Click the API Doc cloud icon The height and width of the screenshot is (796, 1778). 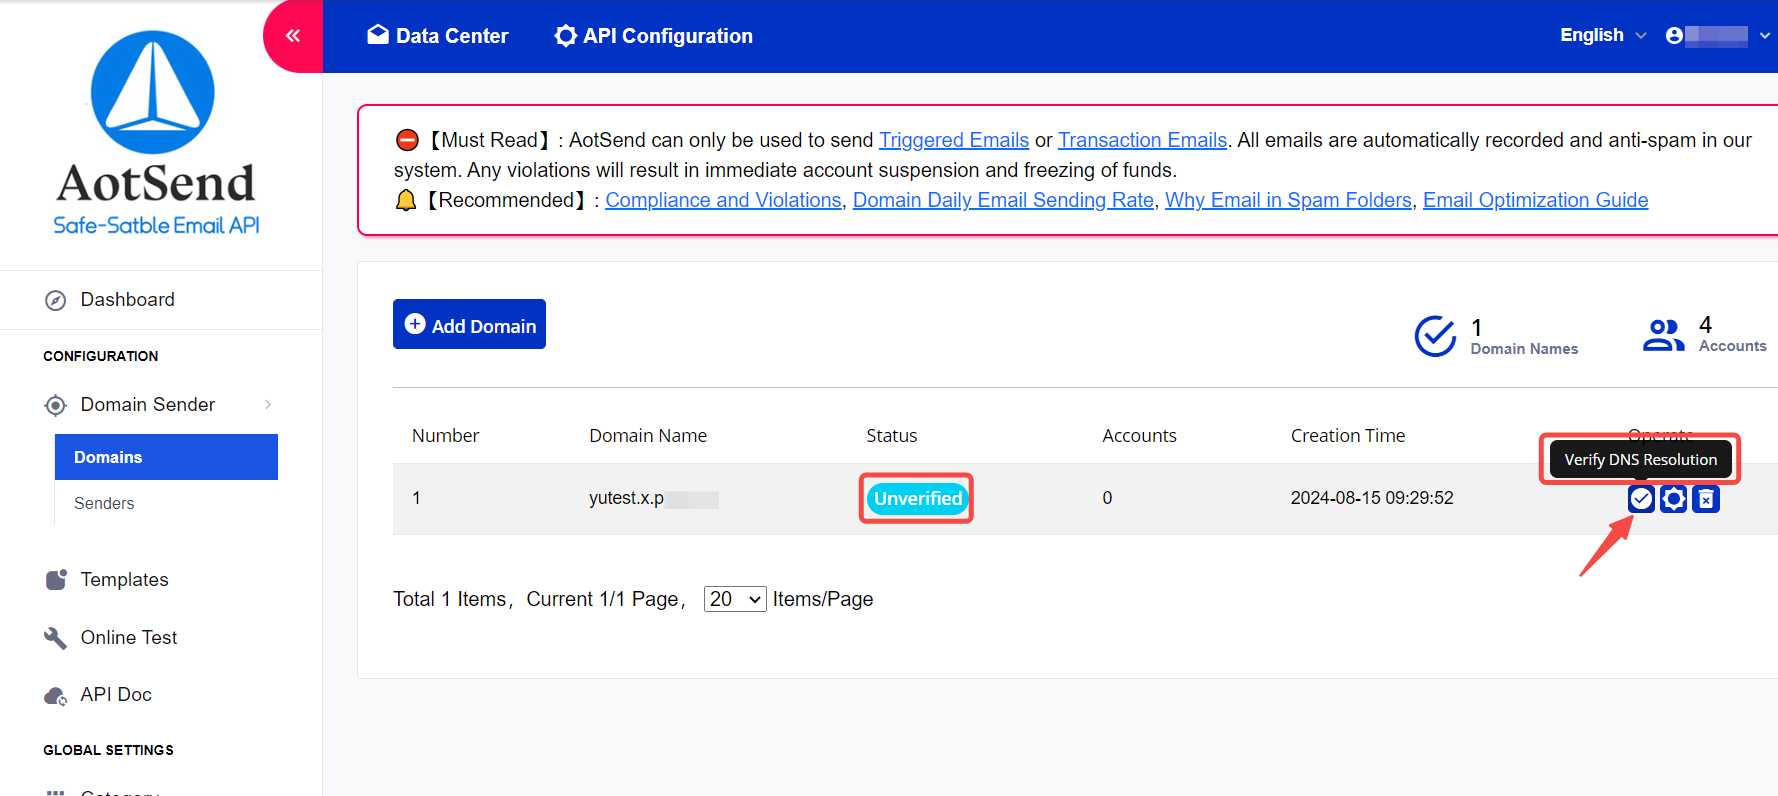(x=55, y=696)
